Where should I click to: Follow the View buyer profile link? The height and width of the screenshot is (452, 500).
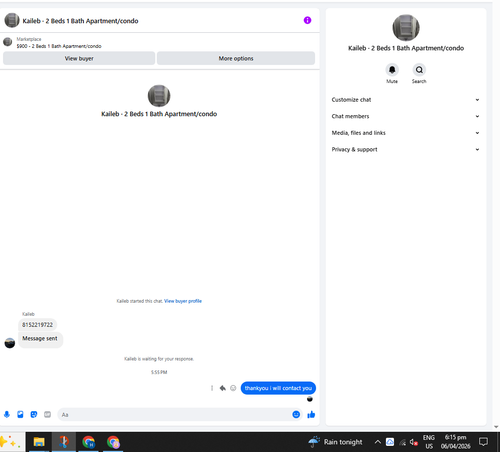coord(183,301)
